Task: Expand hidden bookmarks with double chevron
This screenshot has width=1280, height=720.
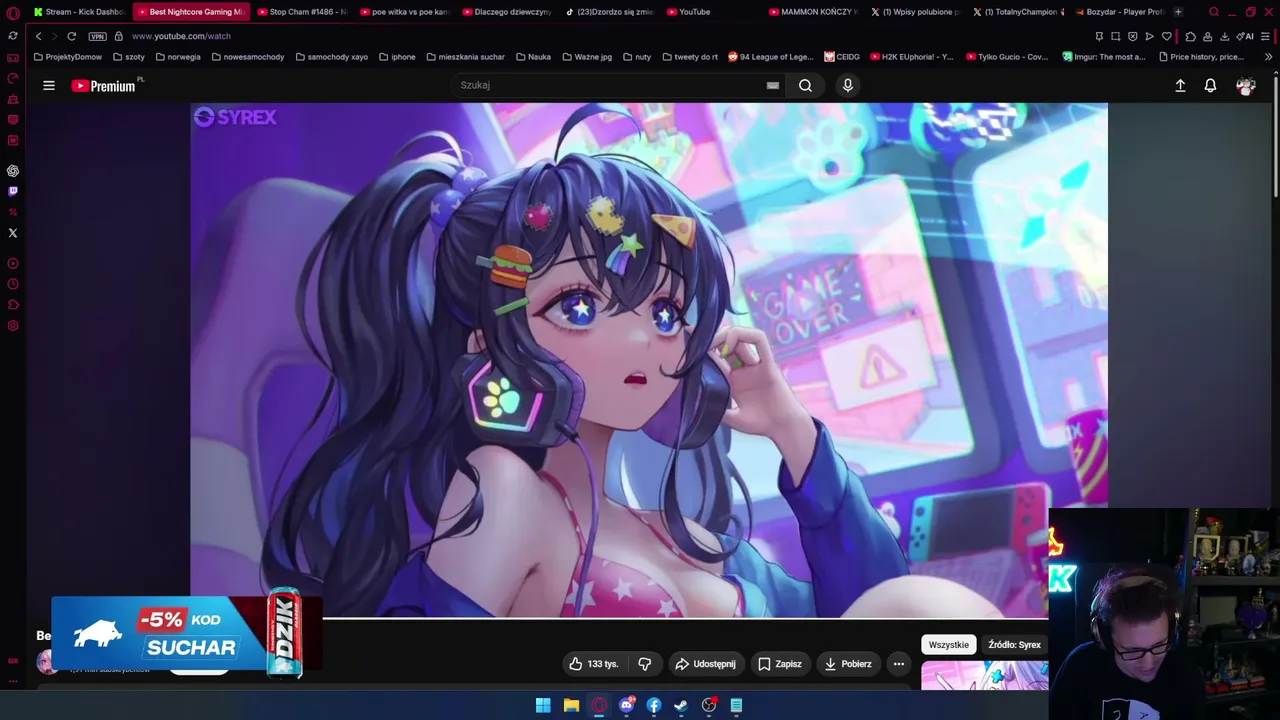Action: click(1268, 57)
